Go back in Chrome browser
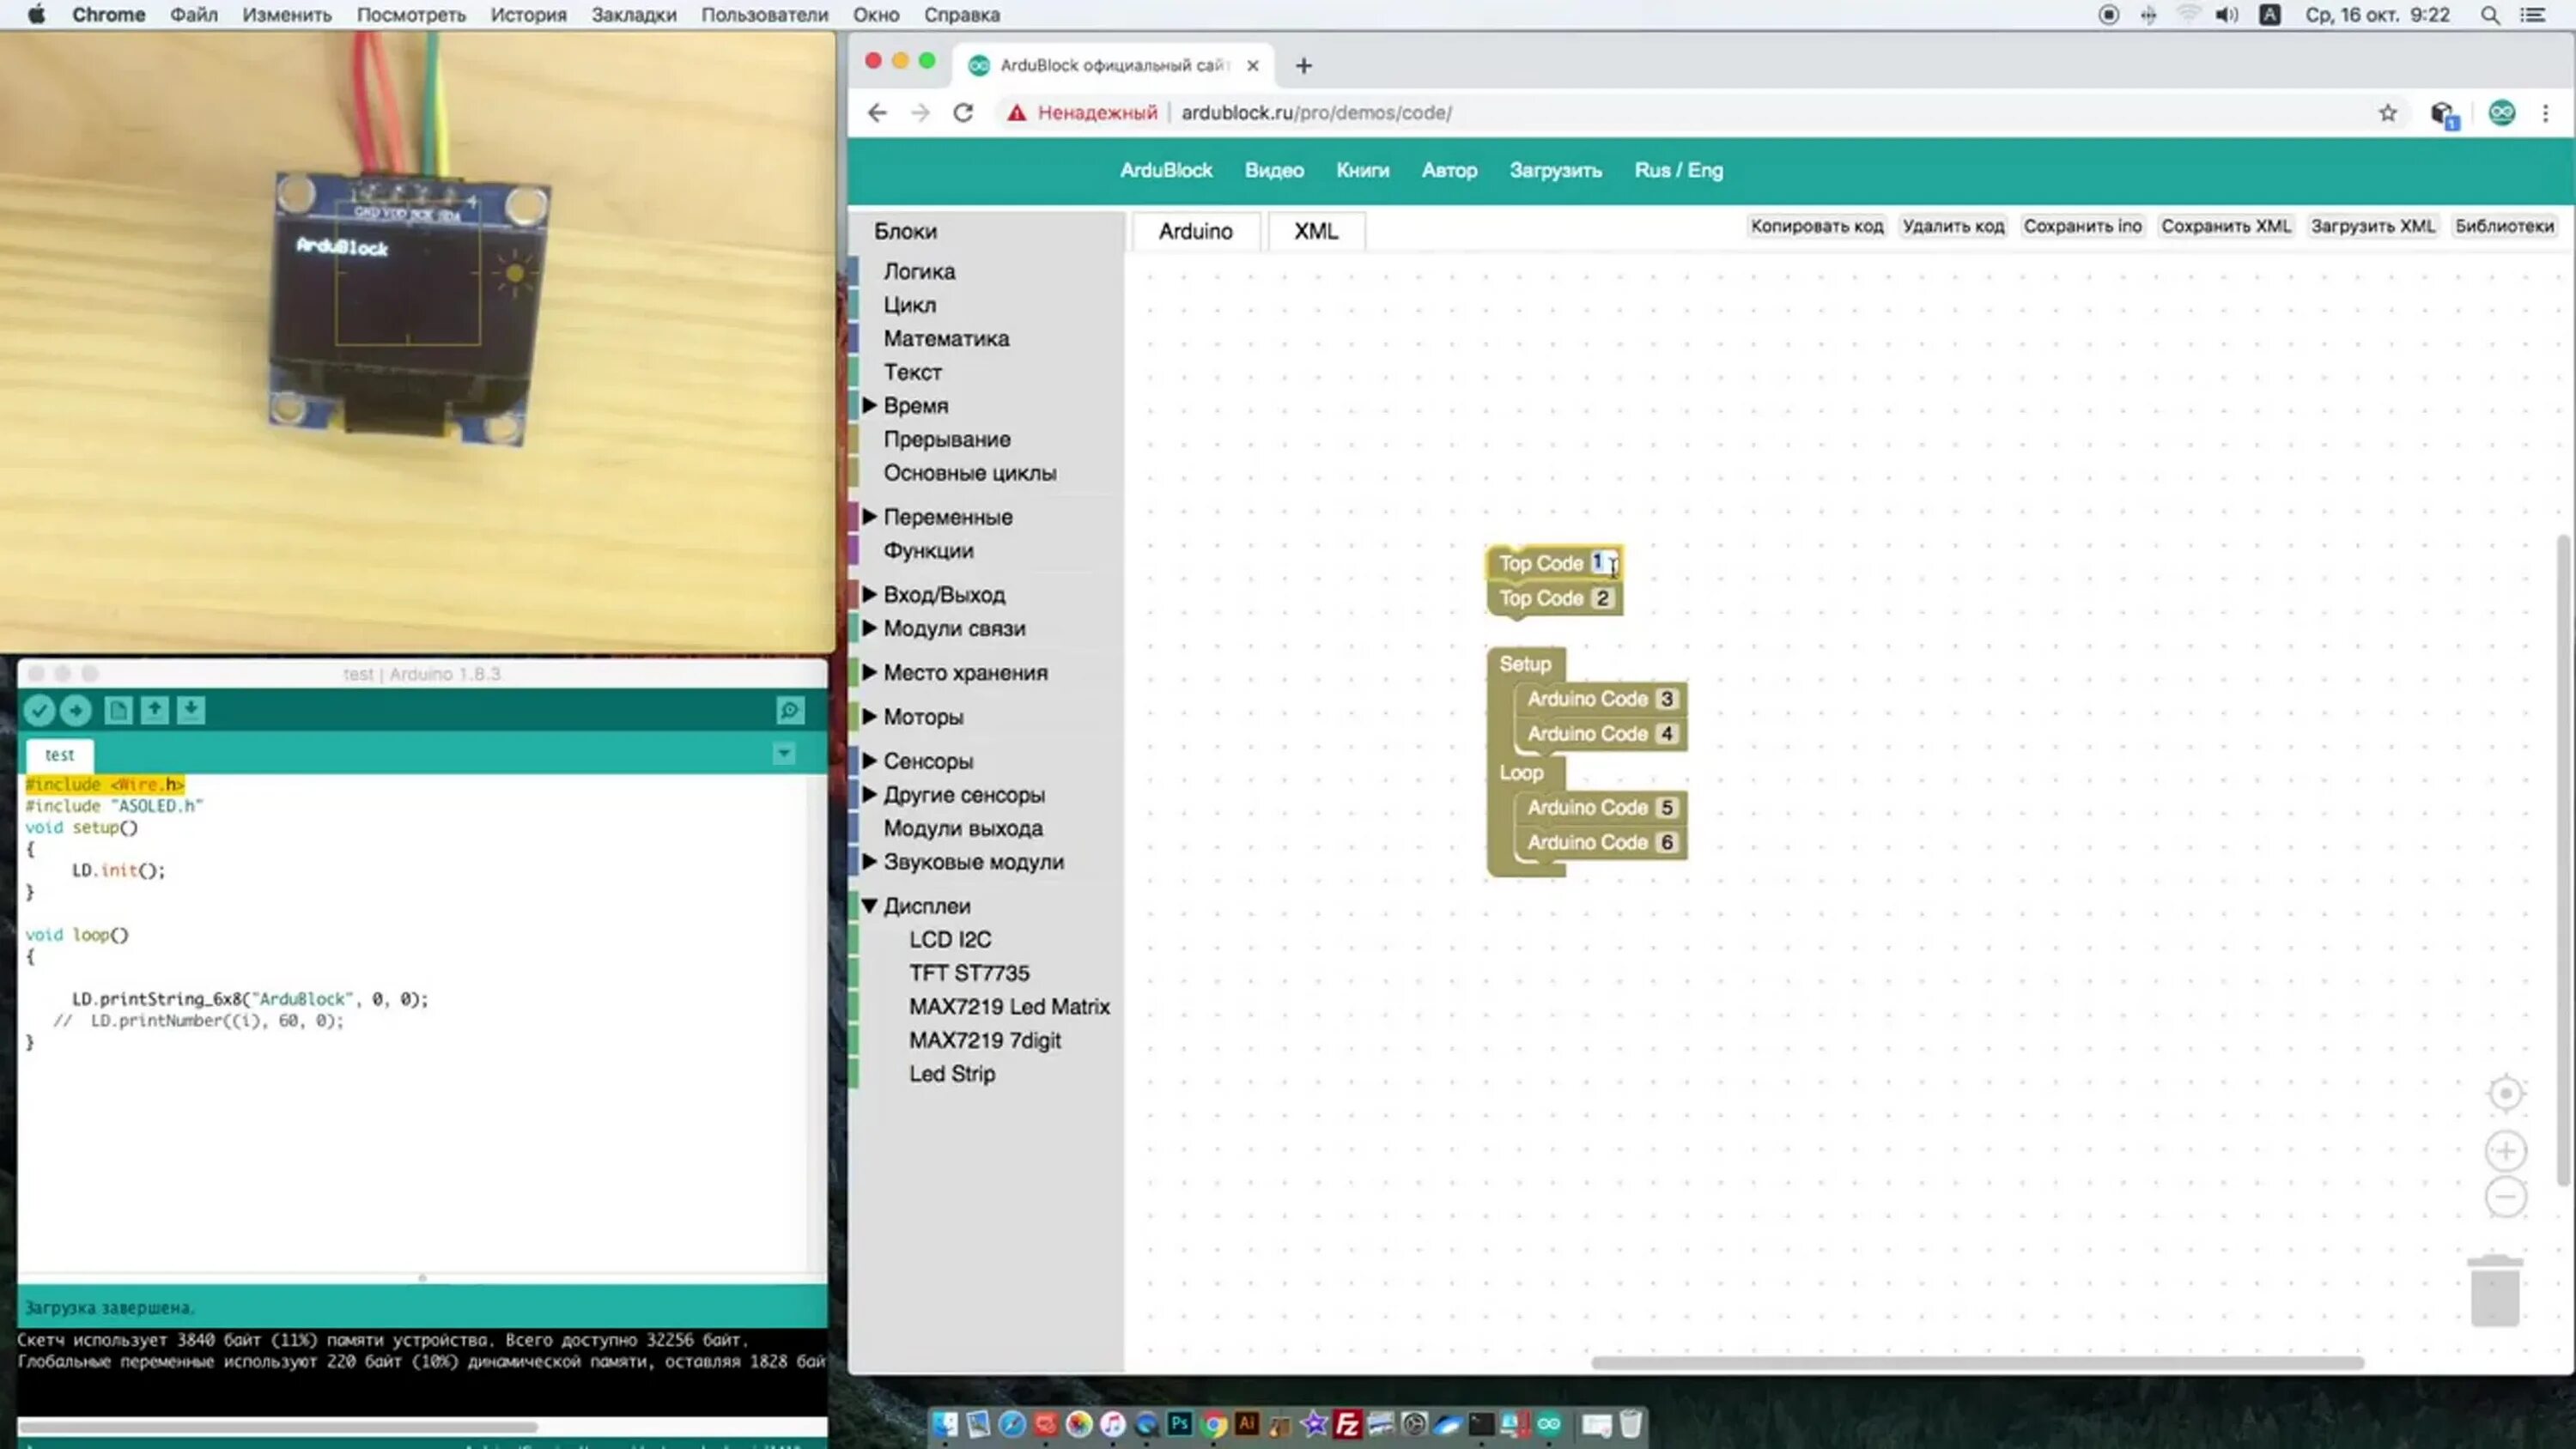Viewport: 2576px width, 1449px height. pos(877,113)
